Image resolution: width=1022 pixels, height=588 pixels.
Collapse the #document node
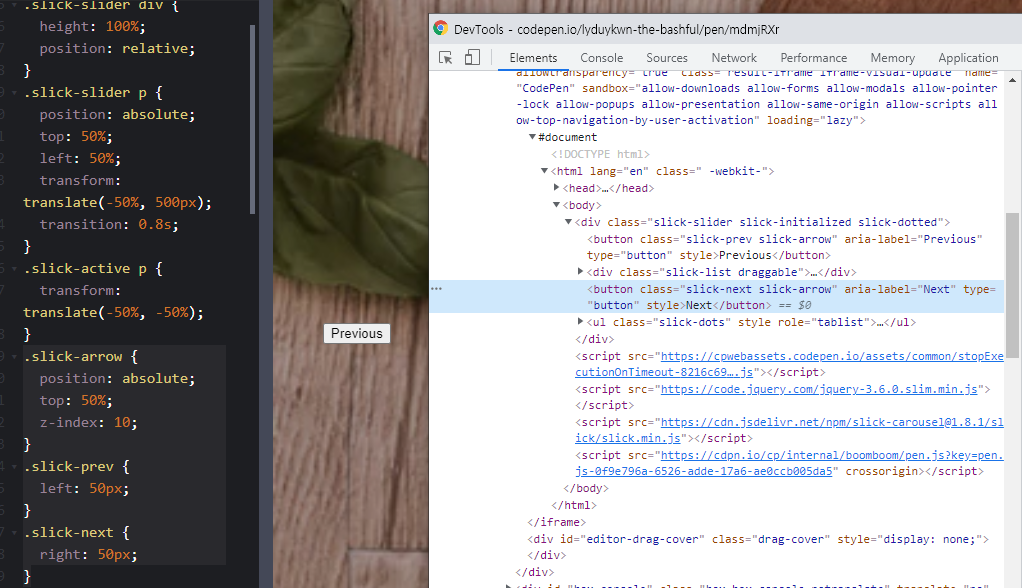click(533, 137)
